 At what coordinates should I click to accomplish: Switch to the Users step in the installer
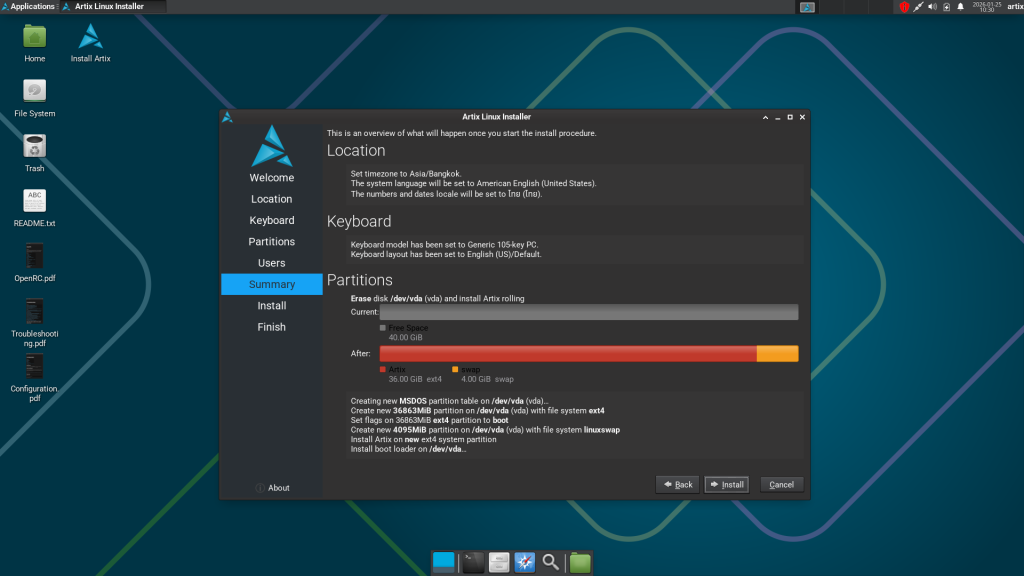click(271, 262)
